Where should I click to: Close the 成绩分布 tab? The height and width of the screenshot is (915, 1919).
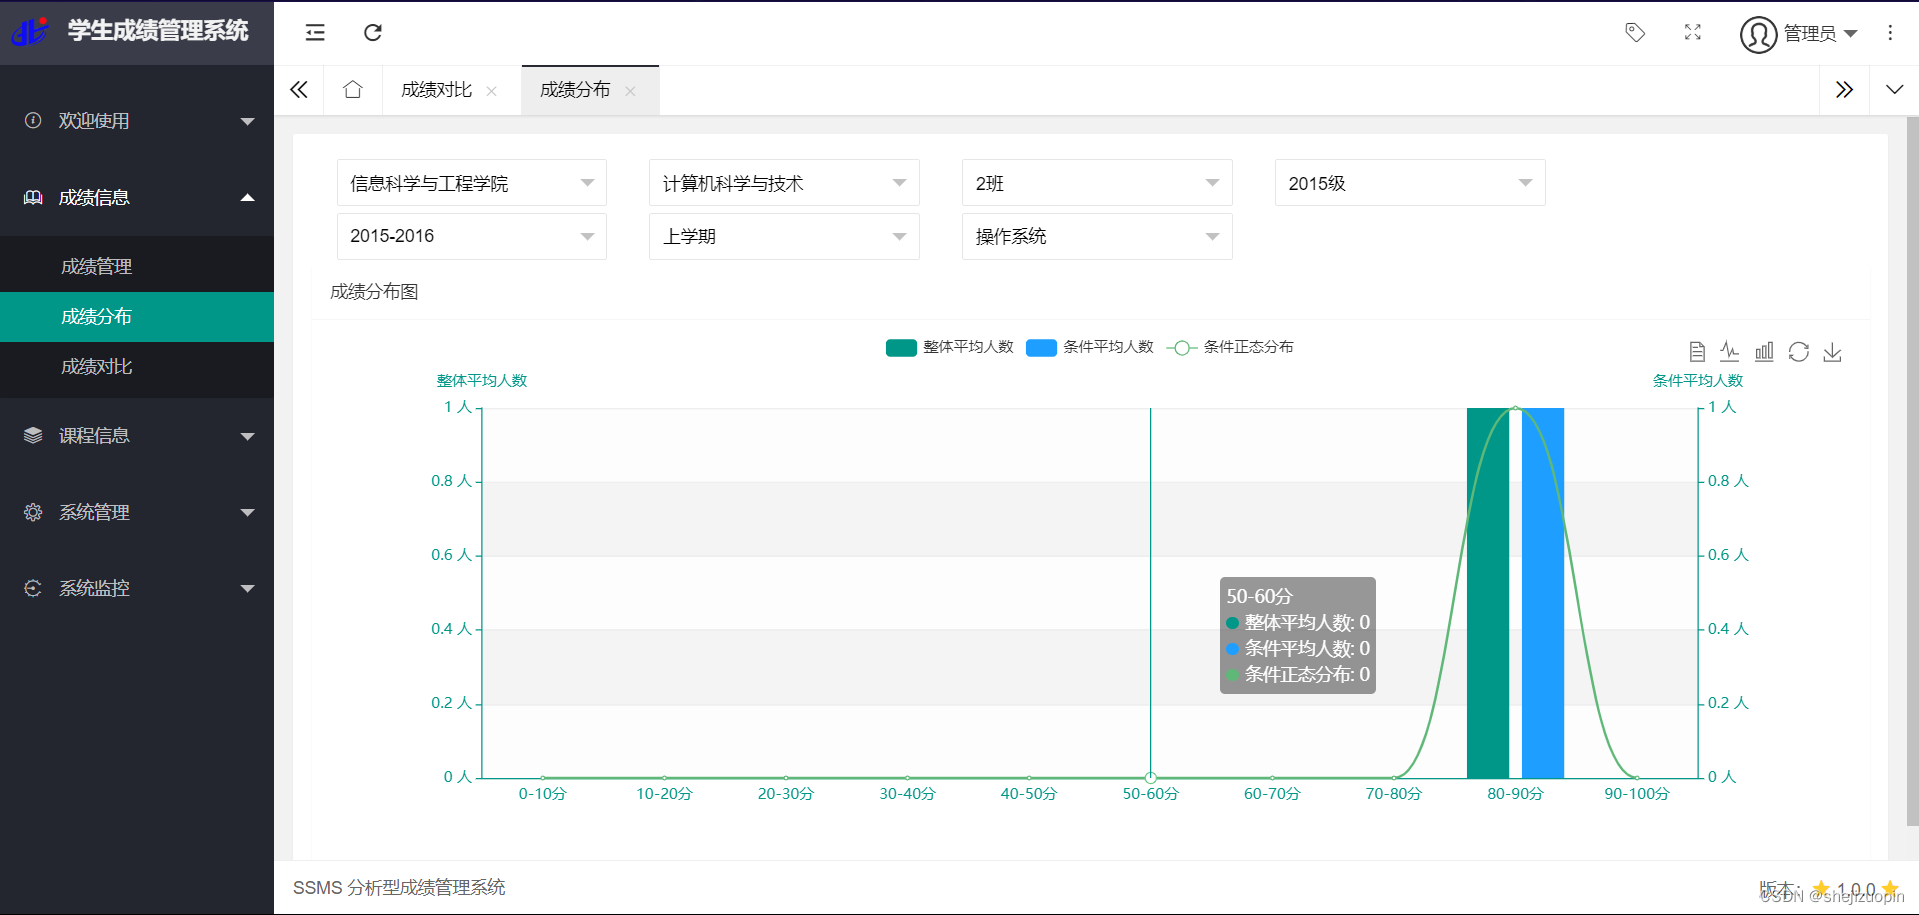pos(630,91)
